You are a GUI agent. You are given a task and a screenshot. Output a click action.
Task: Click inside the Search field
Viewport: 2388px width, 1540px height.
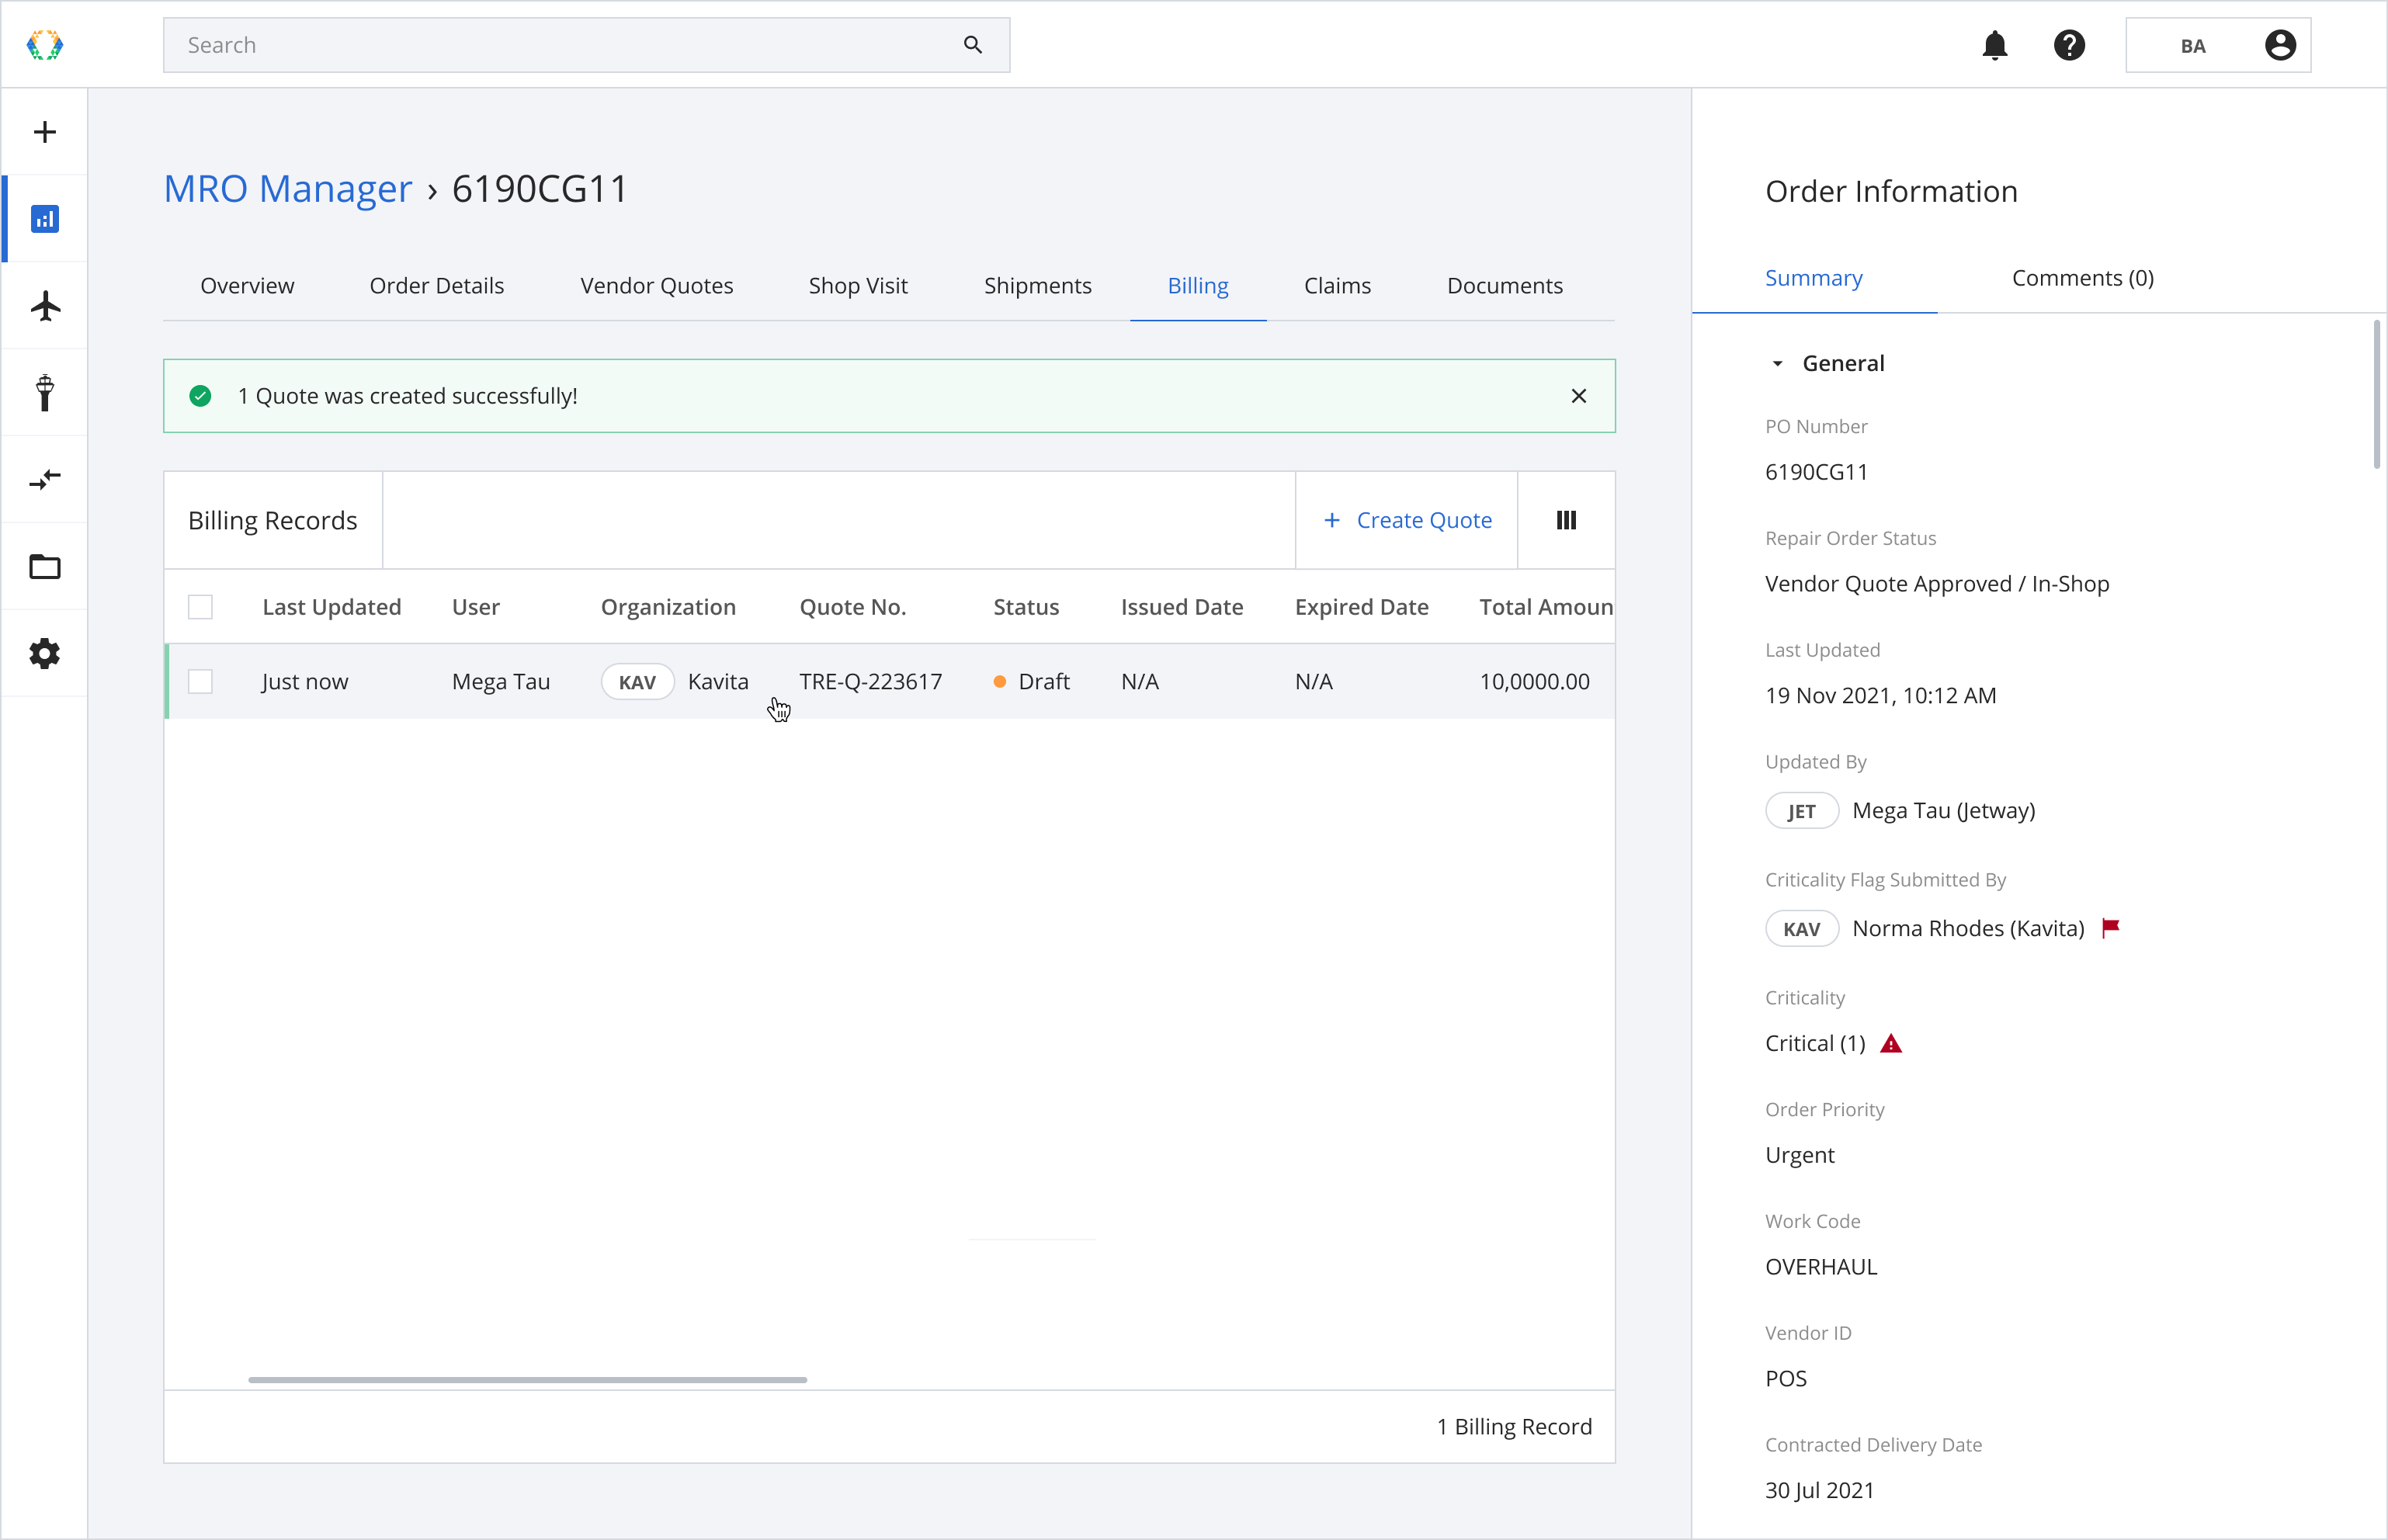[586, 45]
